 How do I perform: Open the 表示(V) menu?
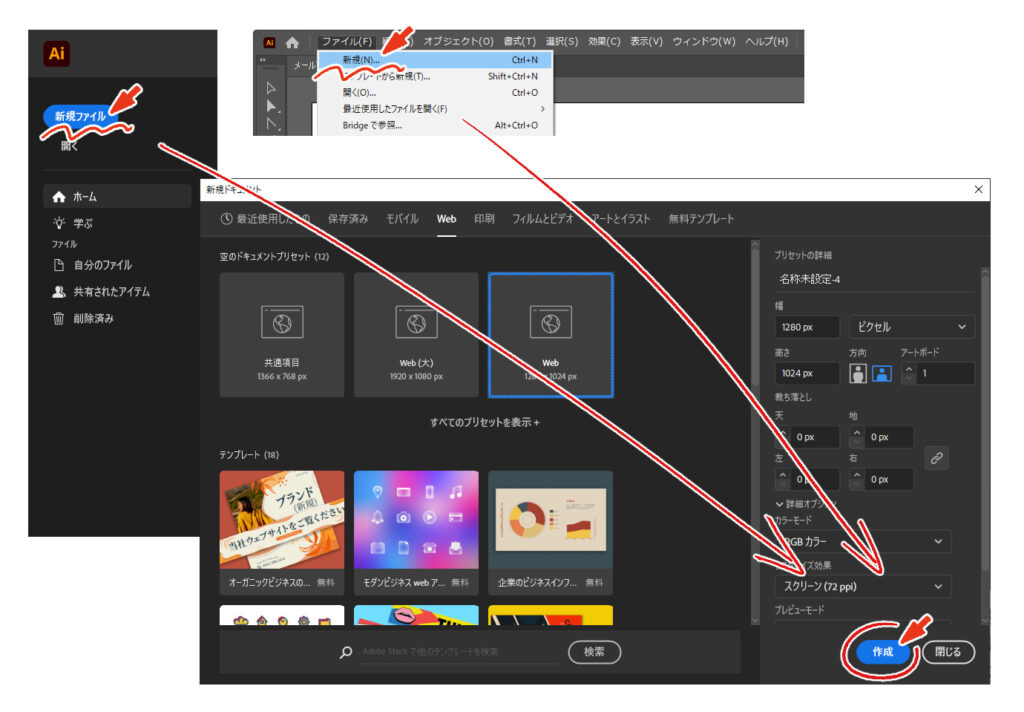pyautogui.click(x=646, y=41)
